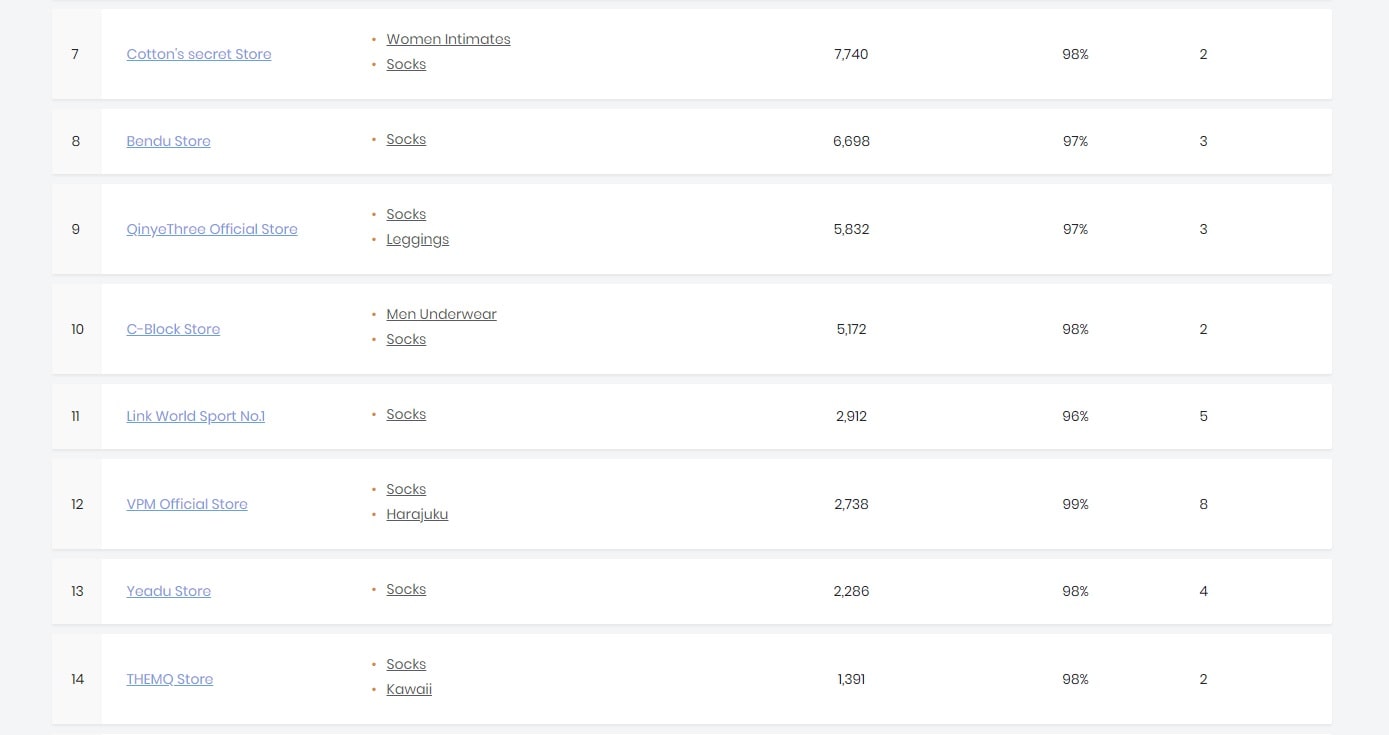Click Socks category for Link World Sport
1389x735 pixels.
pos(406,414)
